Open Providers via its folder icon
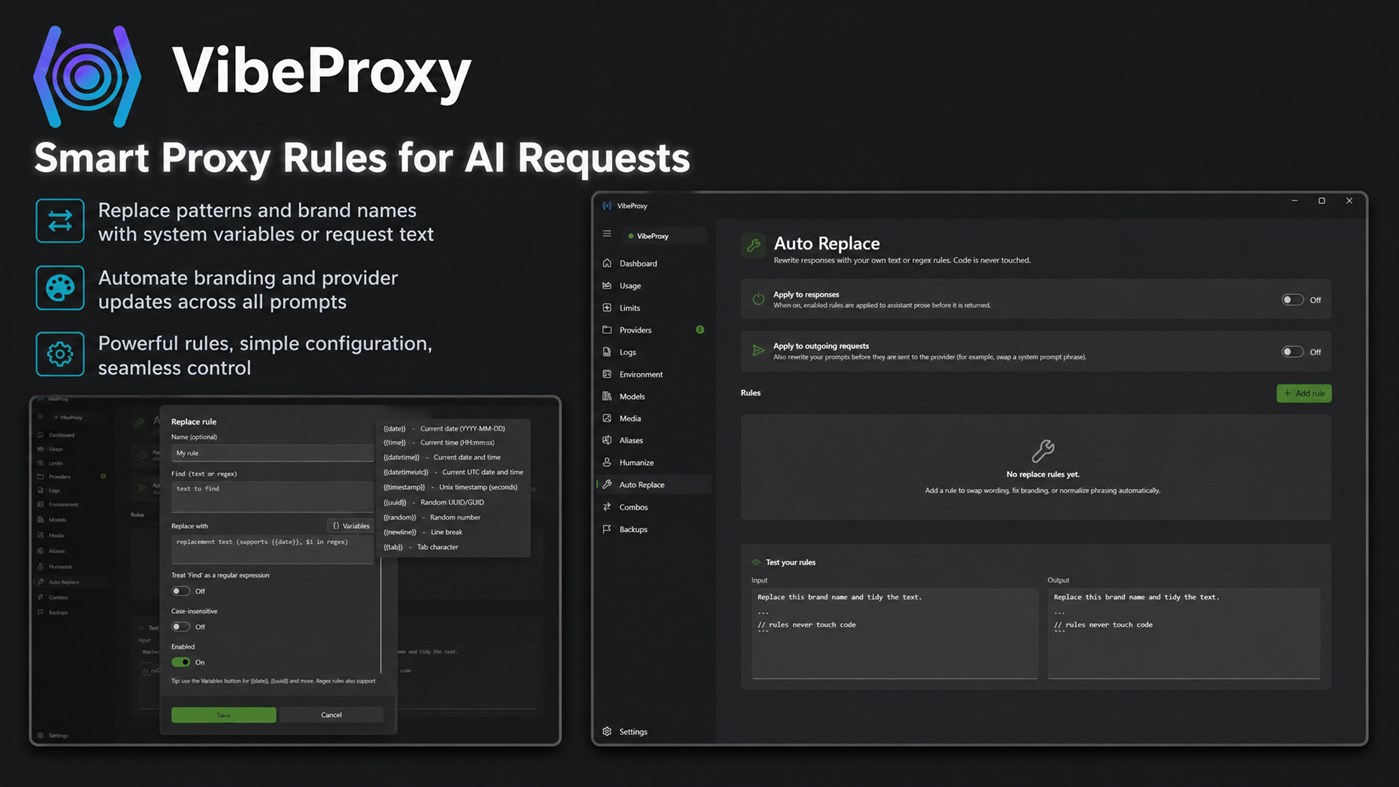1399x787 pixels. [x=607, y=329]
